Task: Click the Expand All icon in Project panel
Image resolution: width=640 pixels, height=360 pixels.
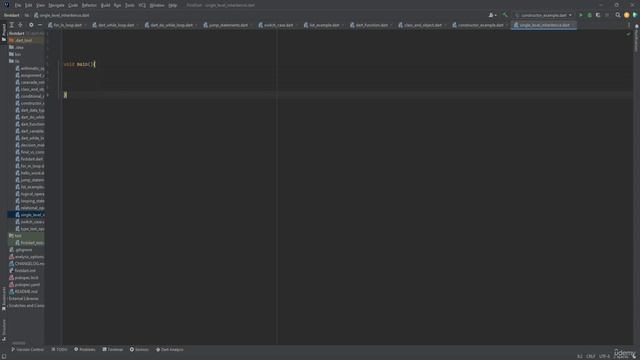Action: pos(12,25)
